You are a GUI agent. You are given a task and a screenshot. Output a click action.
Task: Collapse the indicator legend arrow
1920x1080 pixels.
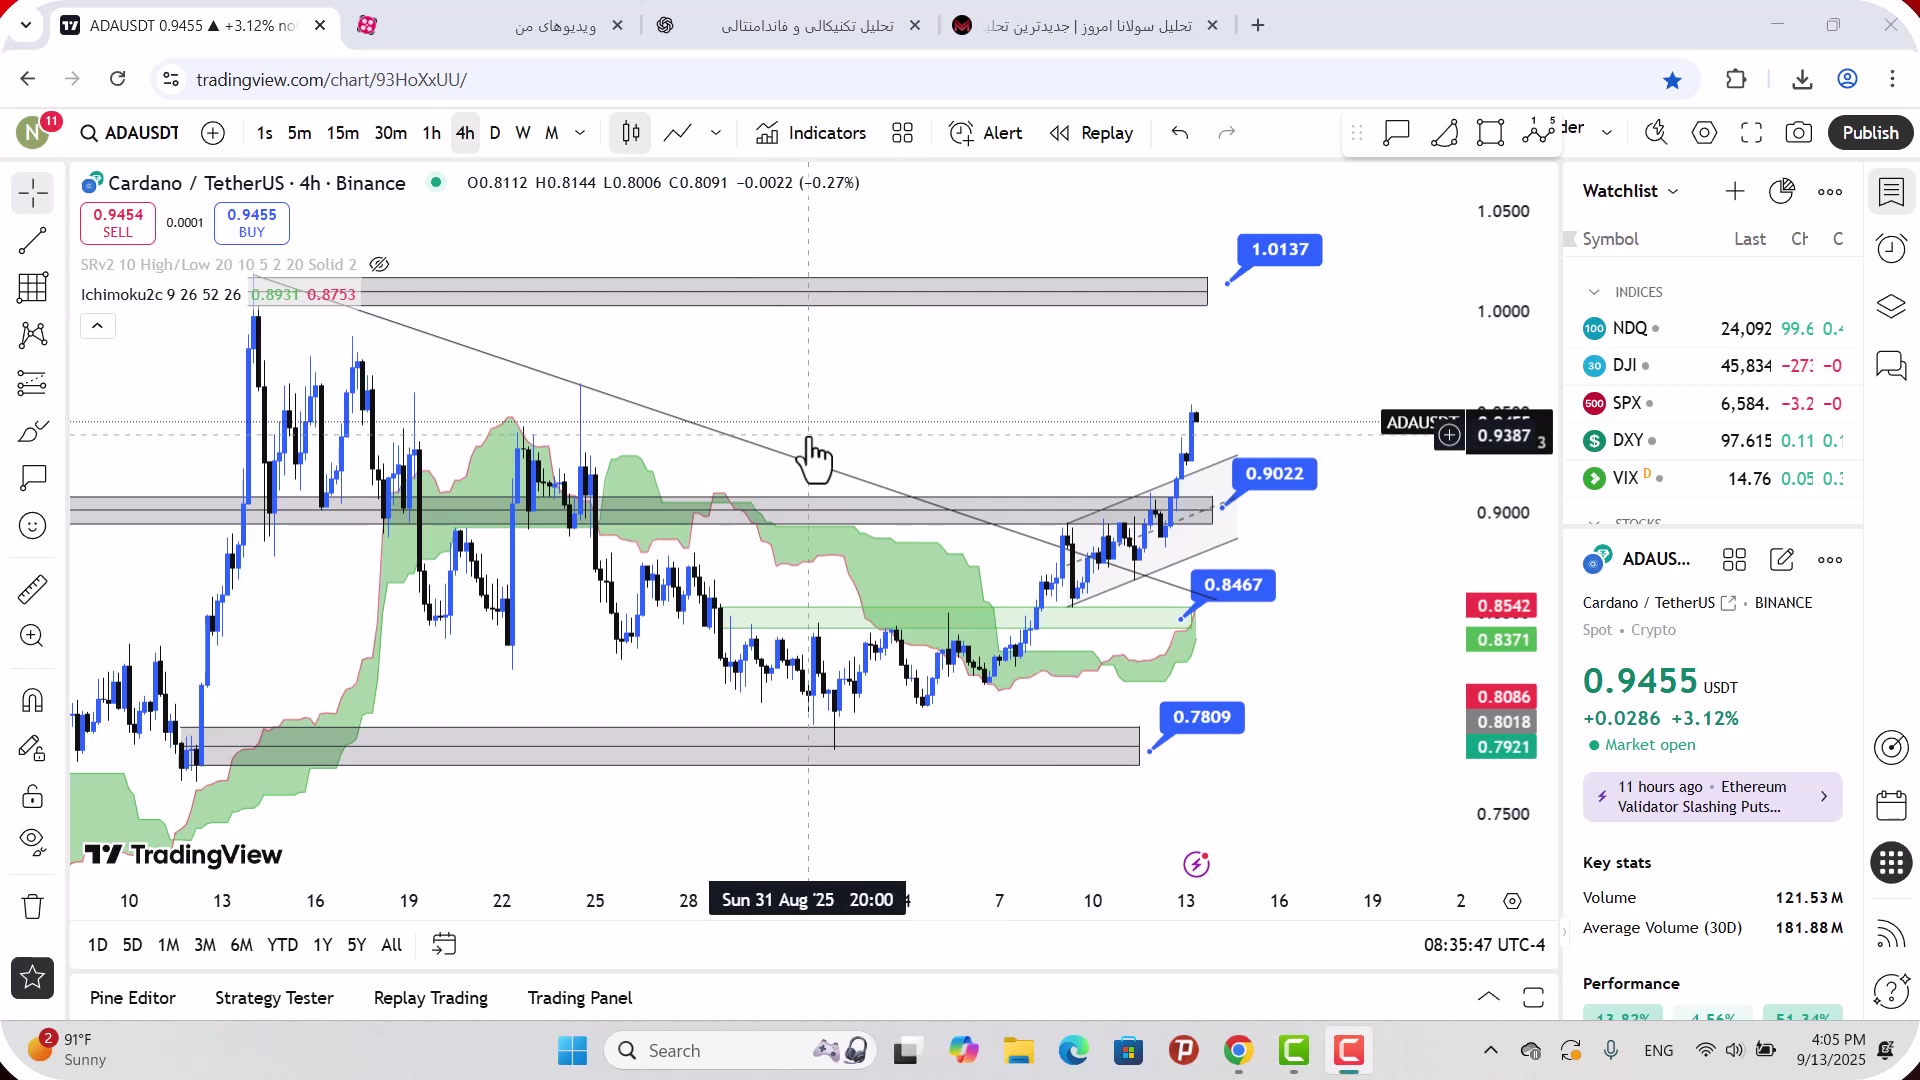[x=98, y=326]
